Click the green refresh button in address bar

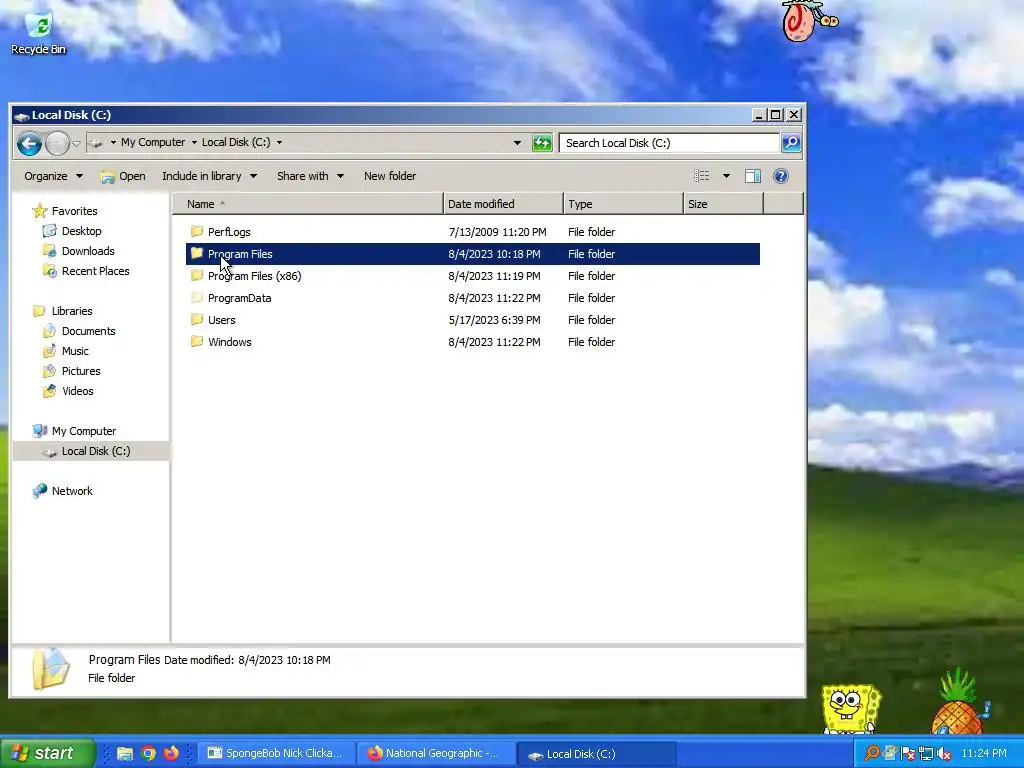(542, 143)
